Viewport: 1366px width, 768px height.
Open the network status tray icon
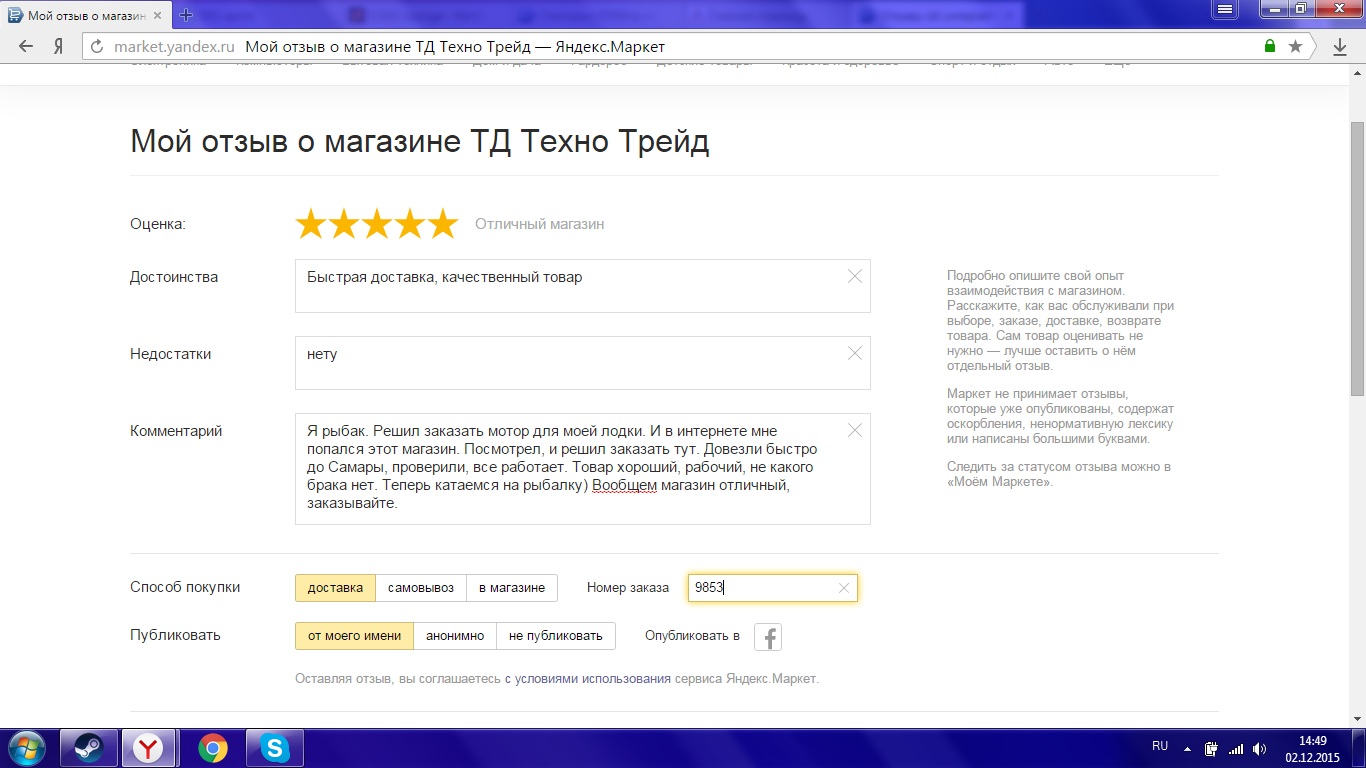[1236, 748]
